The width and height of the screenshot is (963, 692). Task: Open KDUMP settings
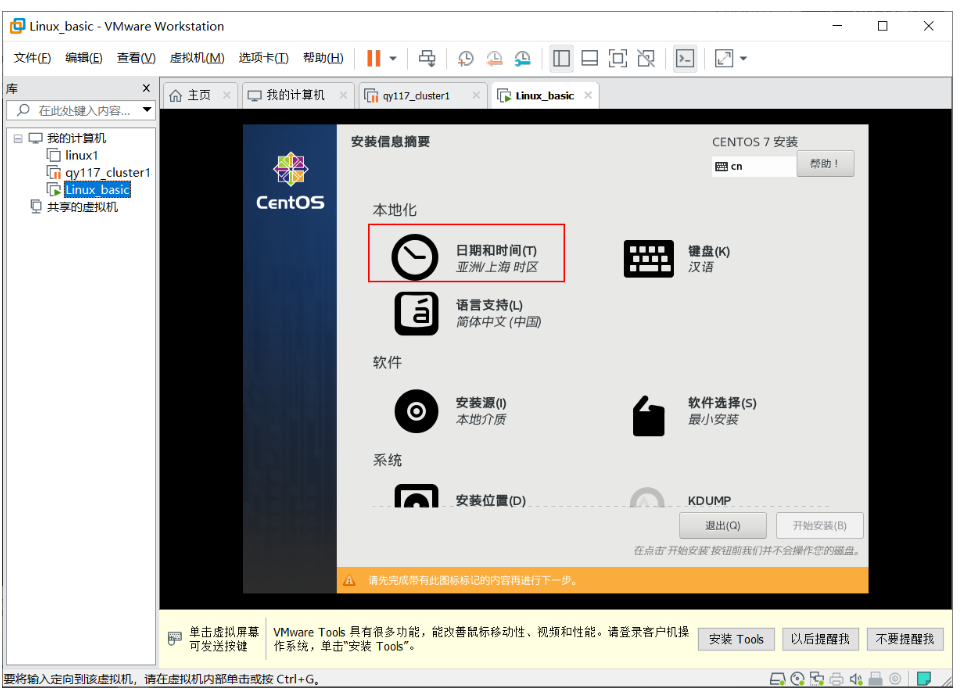(680, 497)
